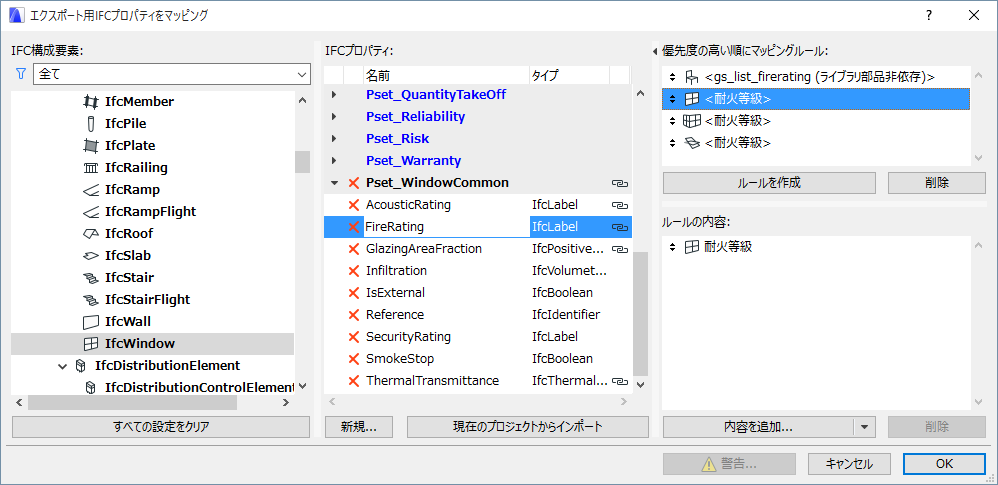Select the IfcRailing element icon
The image size is (998, 485).
[x=91, y=167]
